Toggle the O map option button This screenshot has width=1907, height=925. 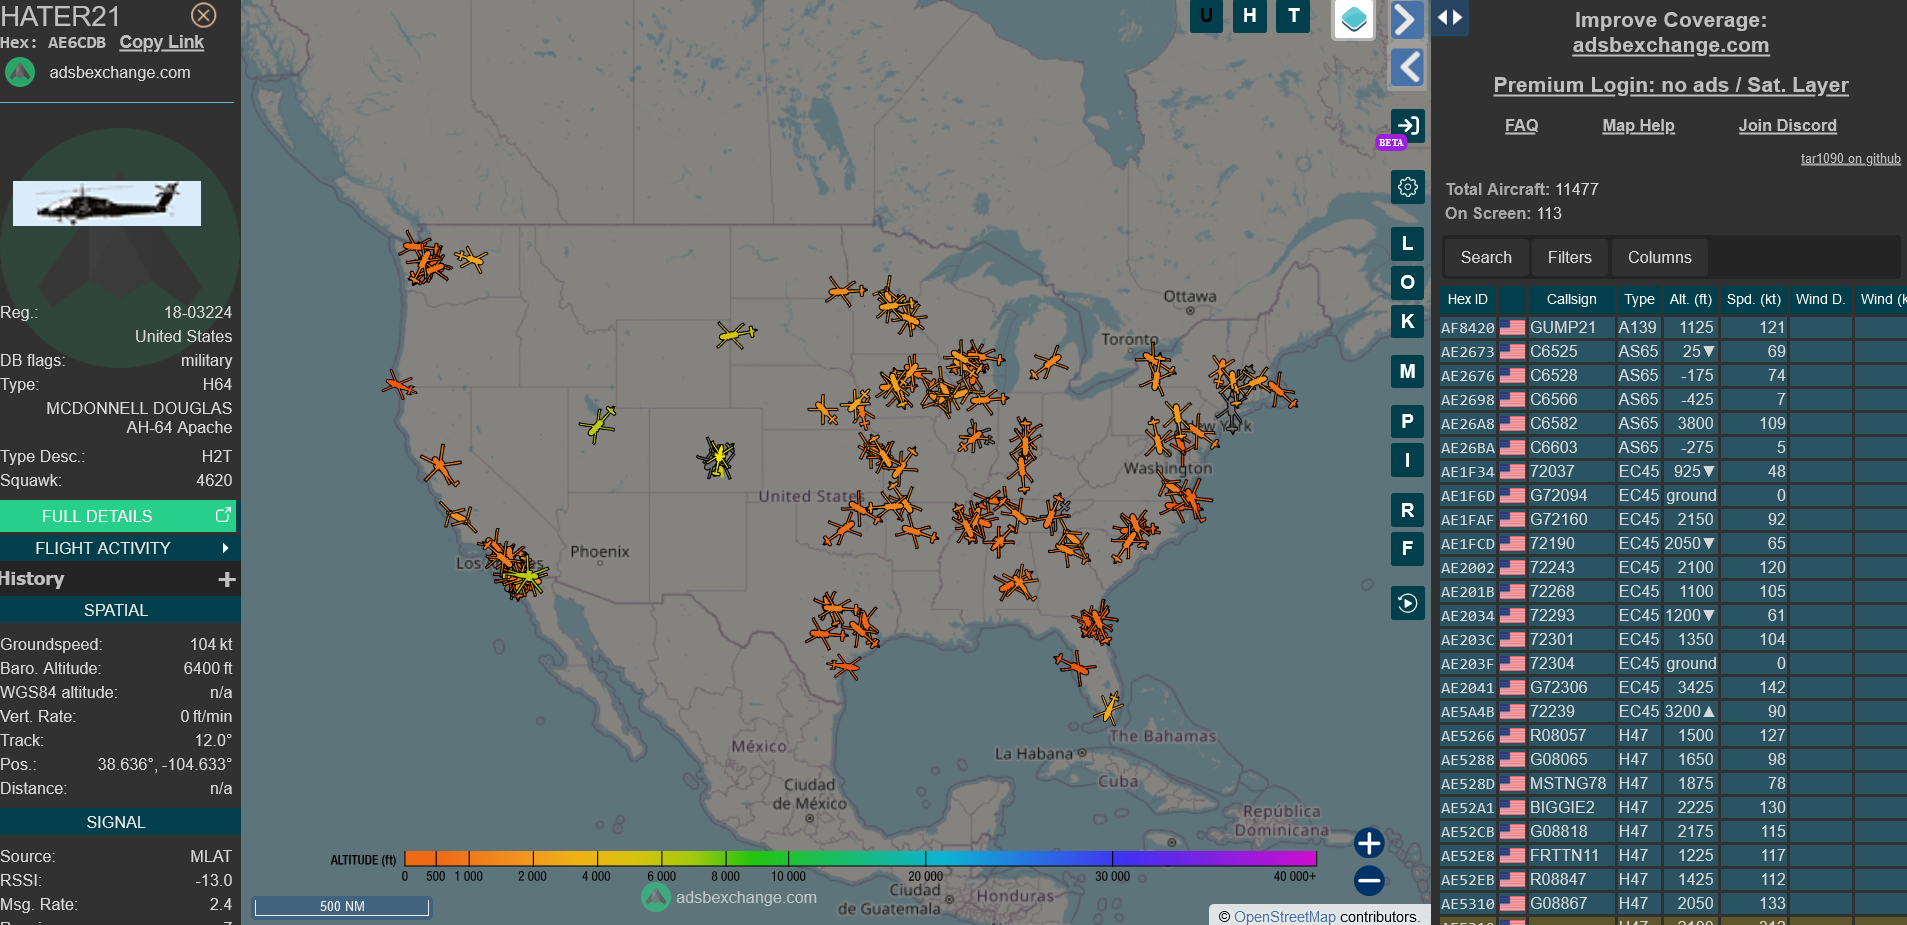(x=1407, y=282)
